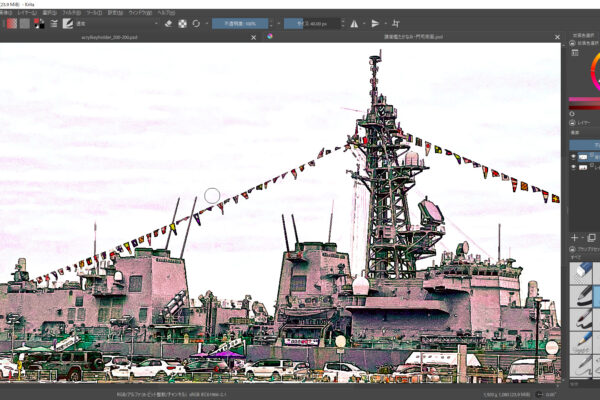The image size is (600, 400).
Task: Click the dark red shade strip
Action: pos(584,107)
